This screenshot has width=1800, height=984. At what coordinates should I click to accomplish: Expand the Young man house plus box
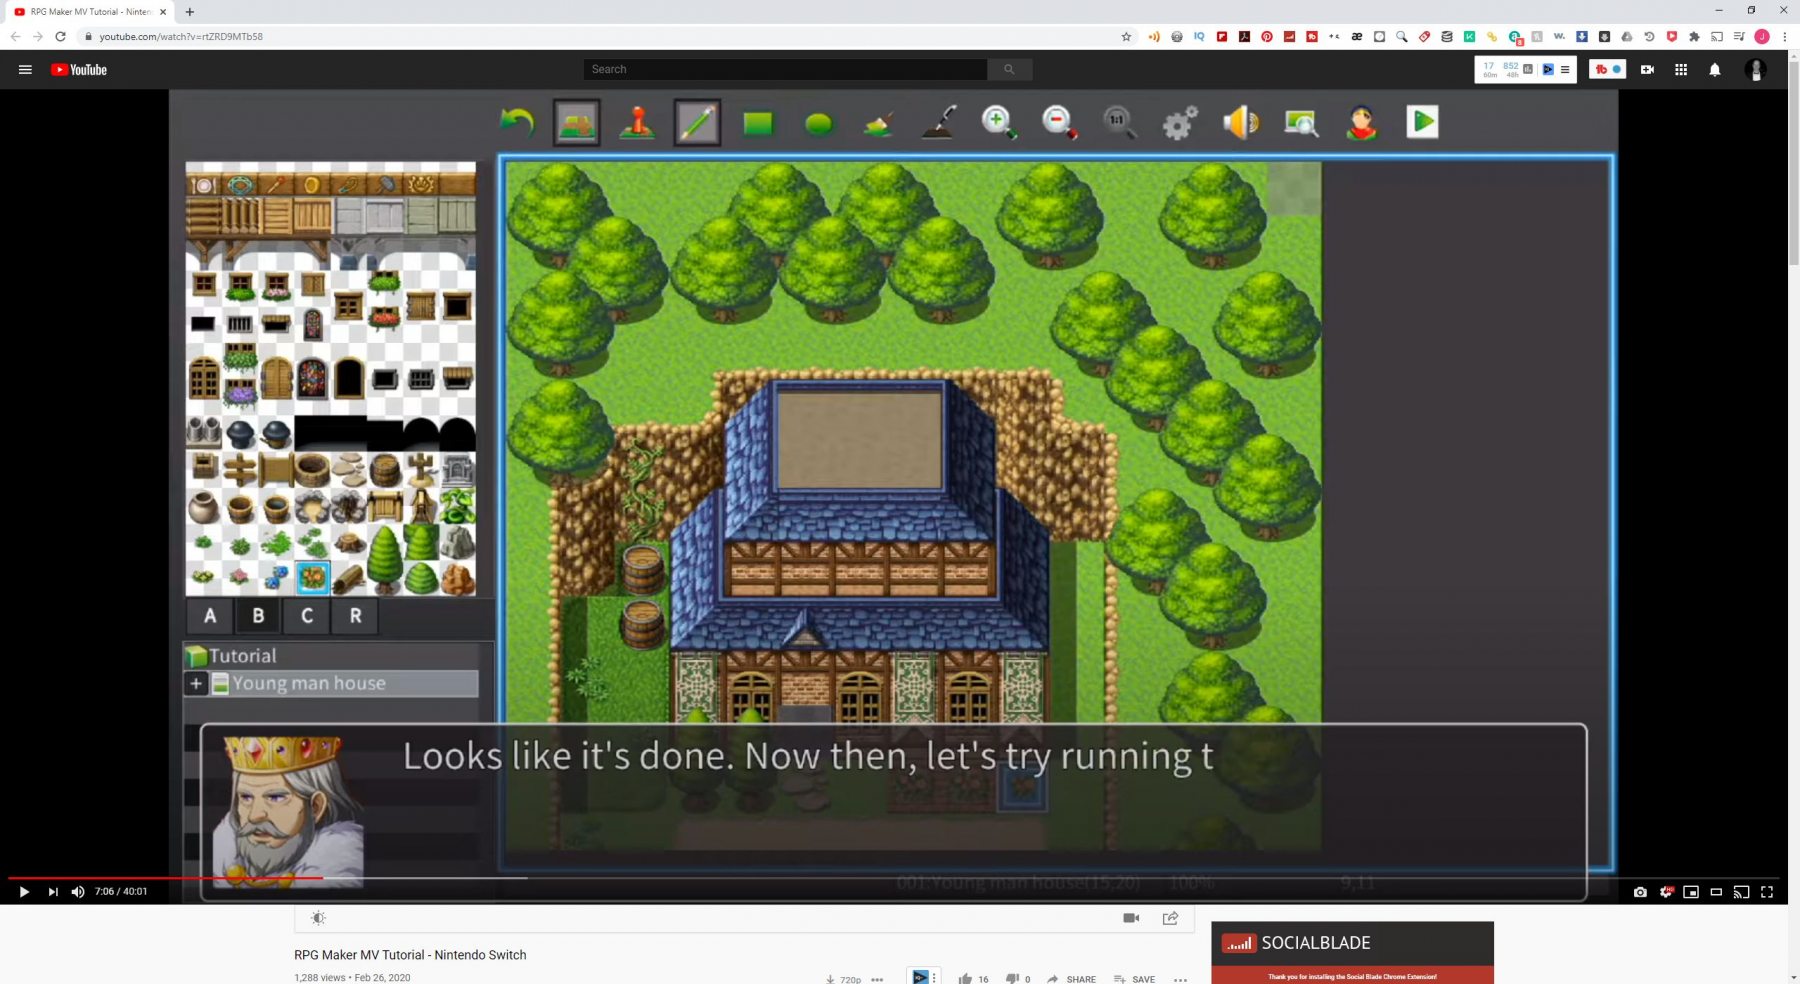[196, 684]
